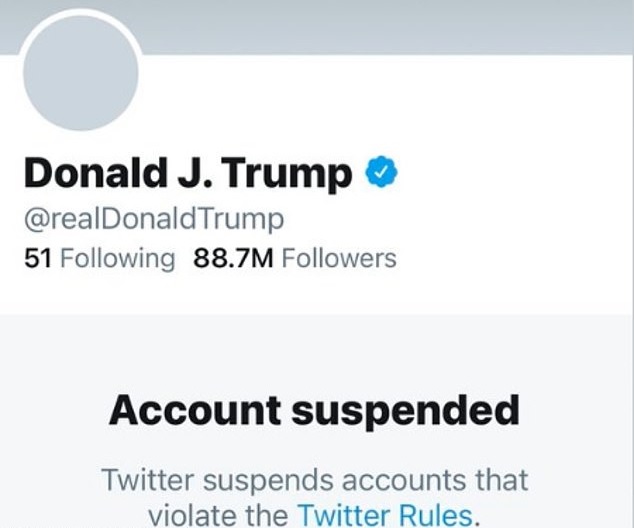Open the Twitter Rules link
The image size is (634, 528).
382,515
